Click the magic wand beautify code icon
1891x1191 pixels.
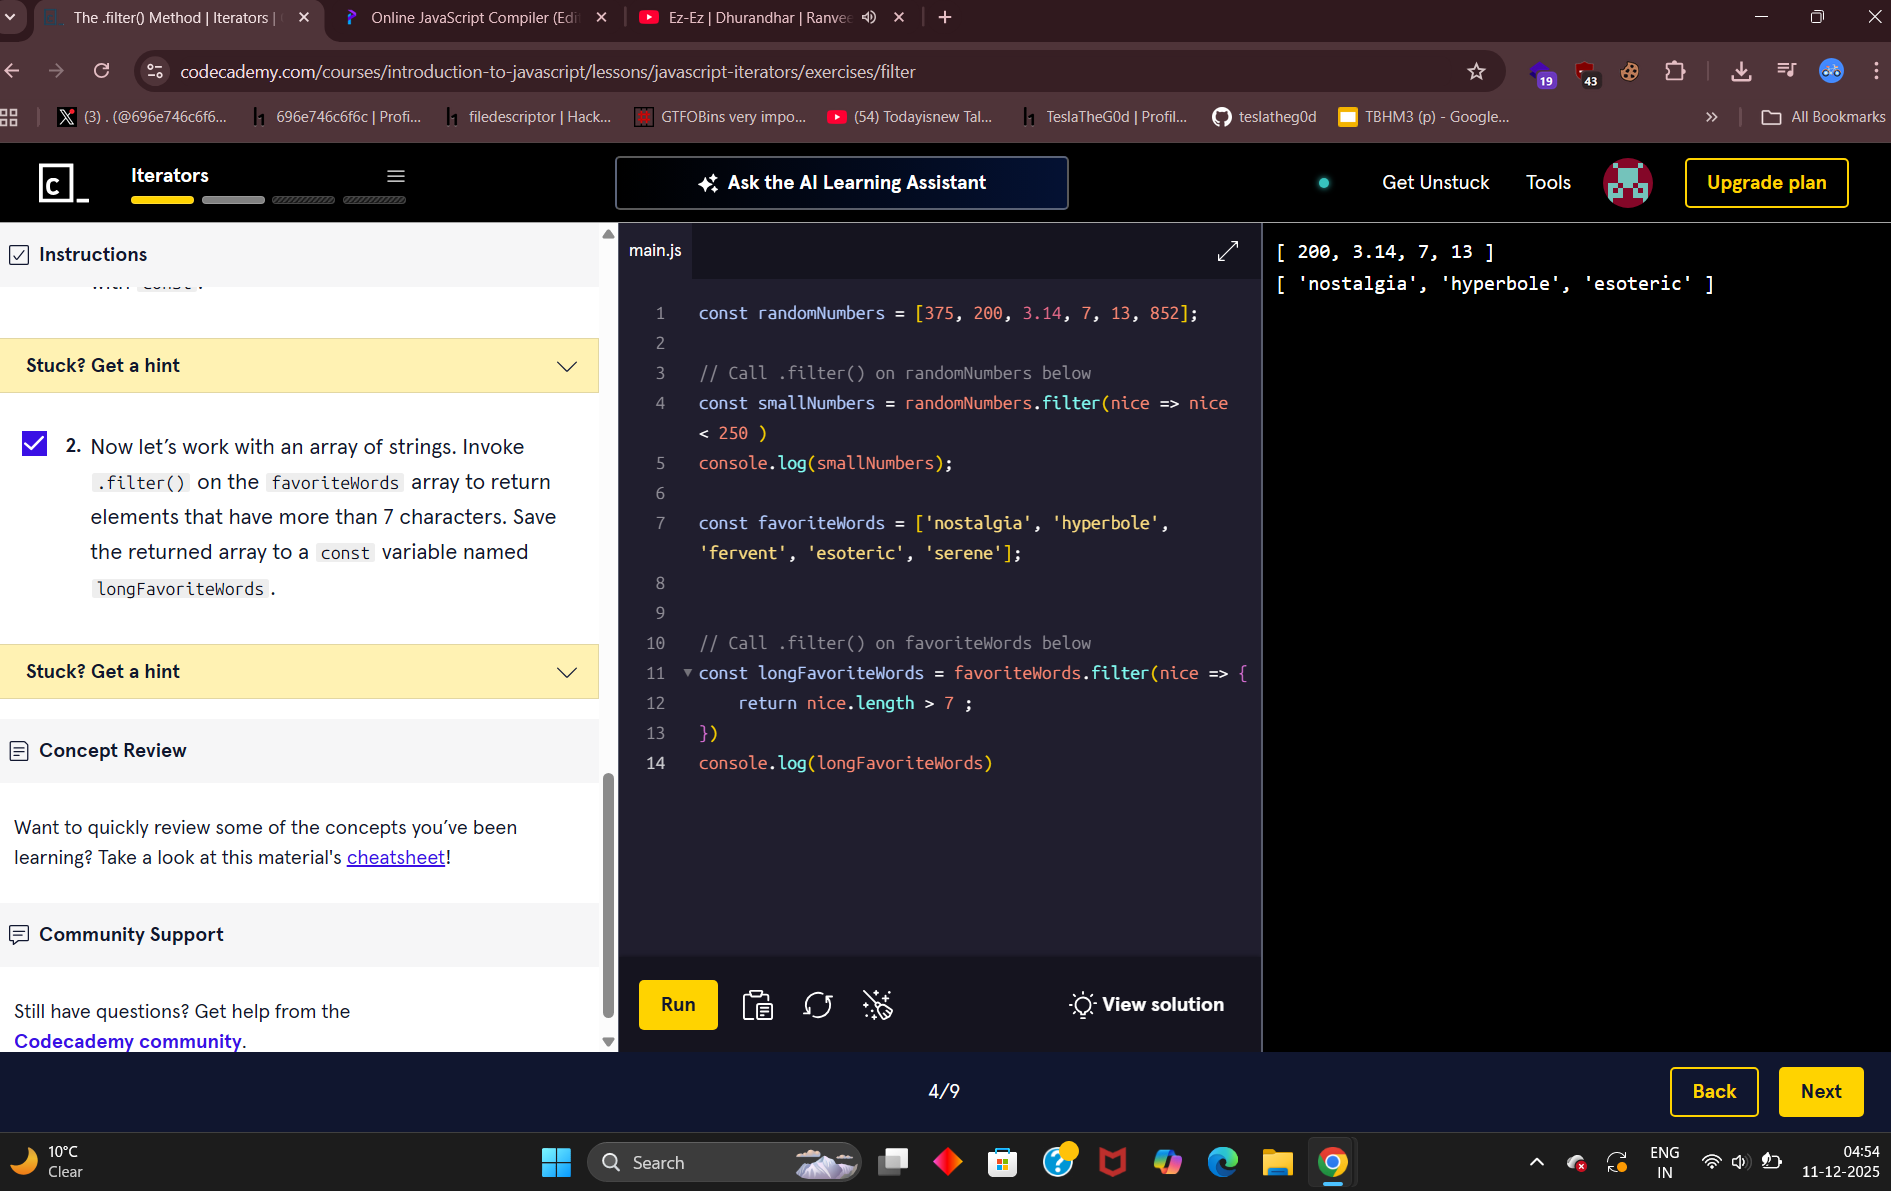tap(877, 1005)
